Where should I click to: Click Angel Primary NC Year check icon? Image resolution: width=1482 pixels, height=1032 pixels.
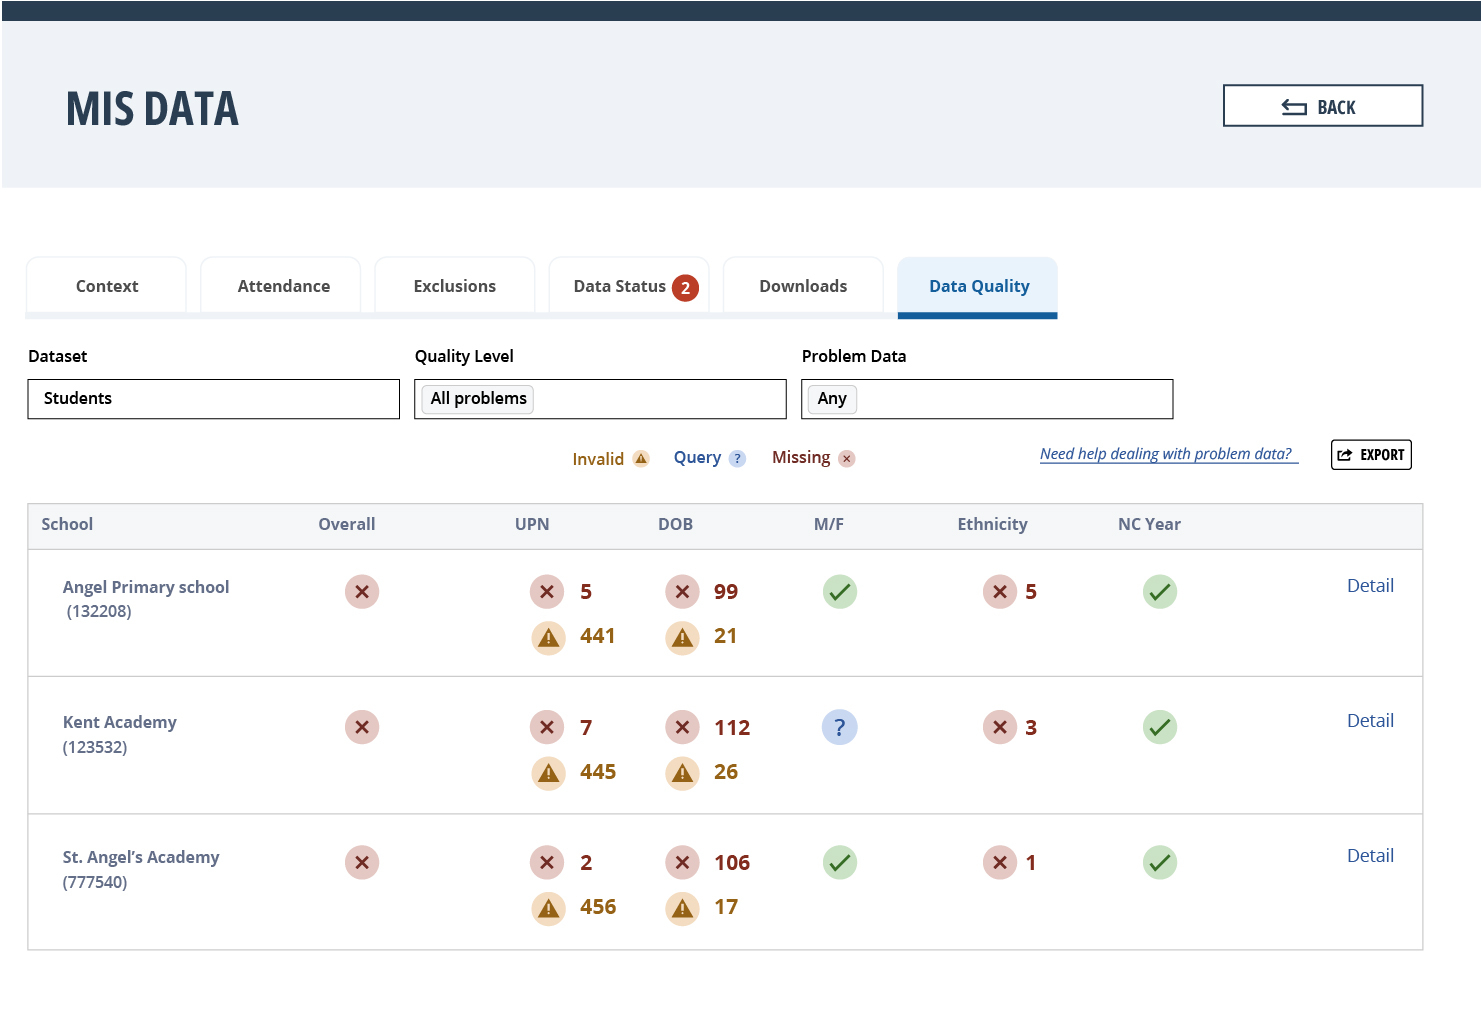[1160, 592]
